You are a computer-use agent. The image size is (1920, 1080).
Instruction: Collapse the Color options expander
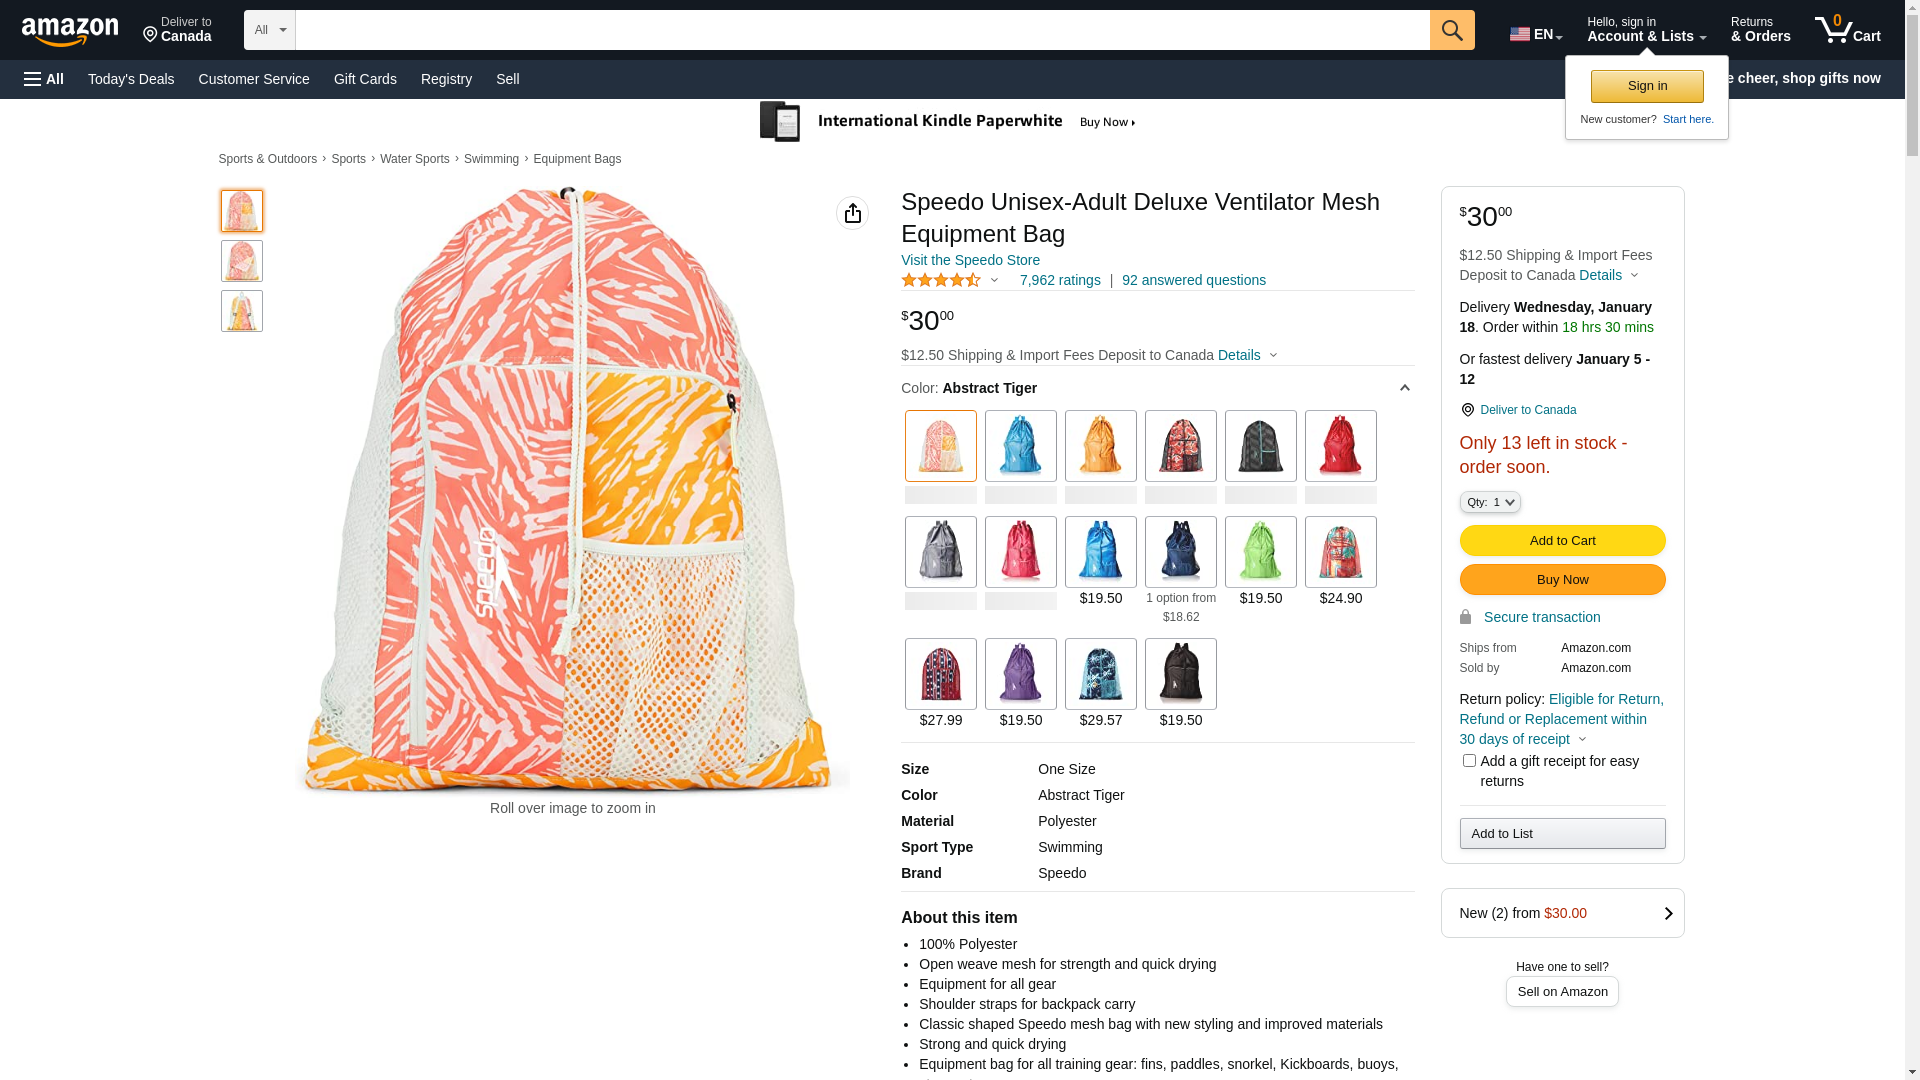point(1404,388)
